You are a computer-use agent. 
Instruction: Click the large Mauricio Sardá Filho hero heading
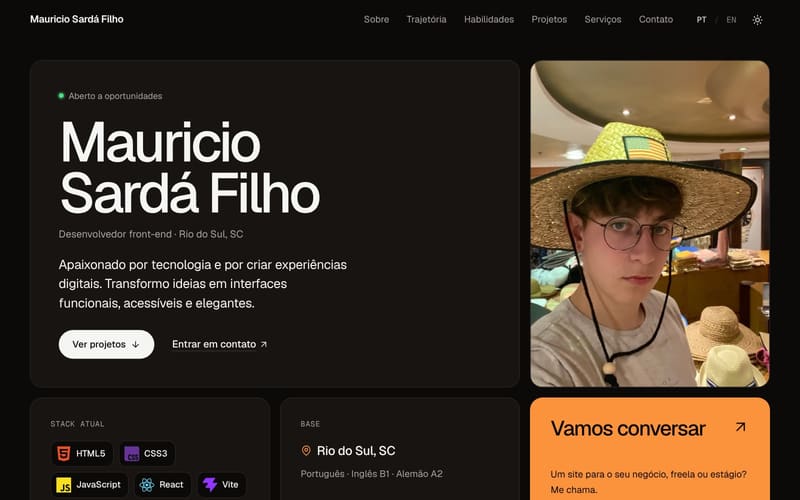190,167
